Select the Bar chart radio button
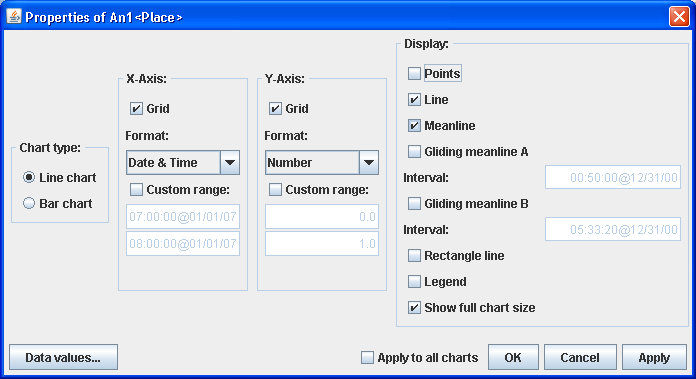 coord(29,203)
